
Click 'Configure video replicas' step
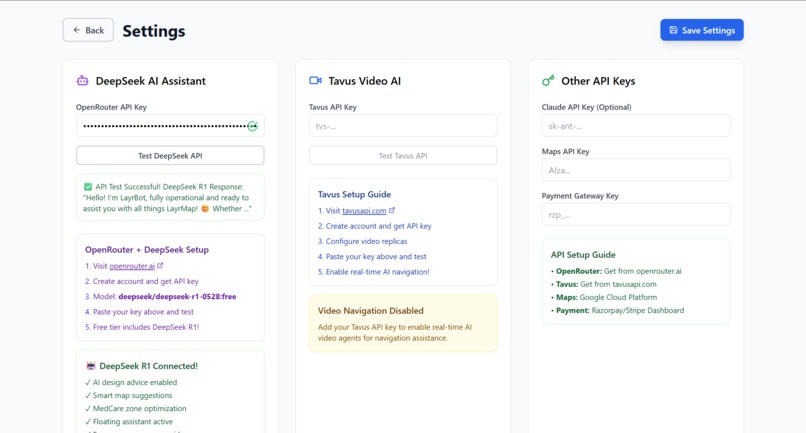click(x=362, y=241)
